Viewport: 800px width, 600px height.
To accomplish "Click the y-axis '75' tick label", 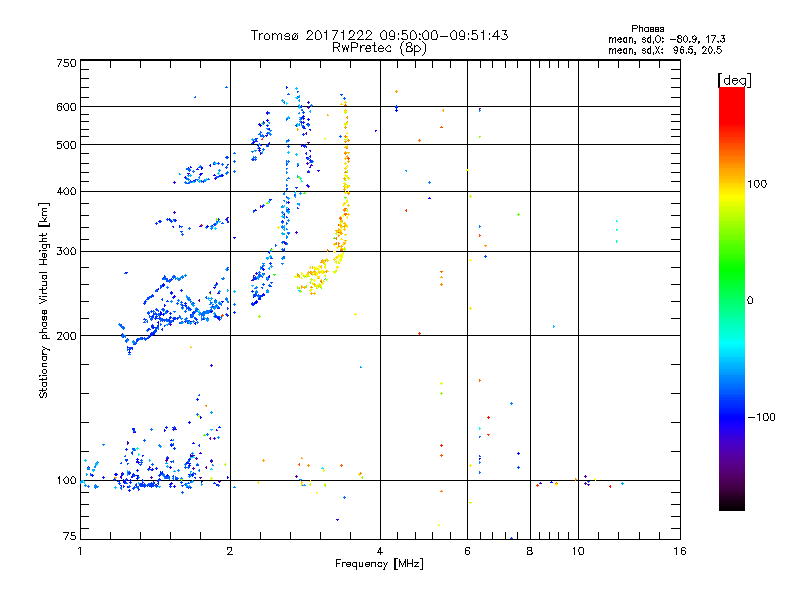I will coord(70,536).
